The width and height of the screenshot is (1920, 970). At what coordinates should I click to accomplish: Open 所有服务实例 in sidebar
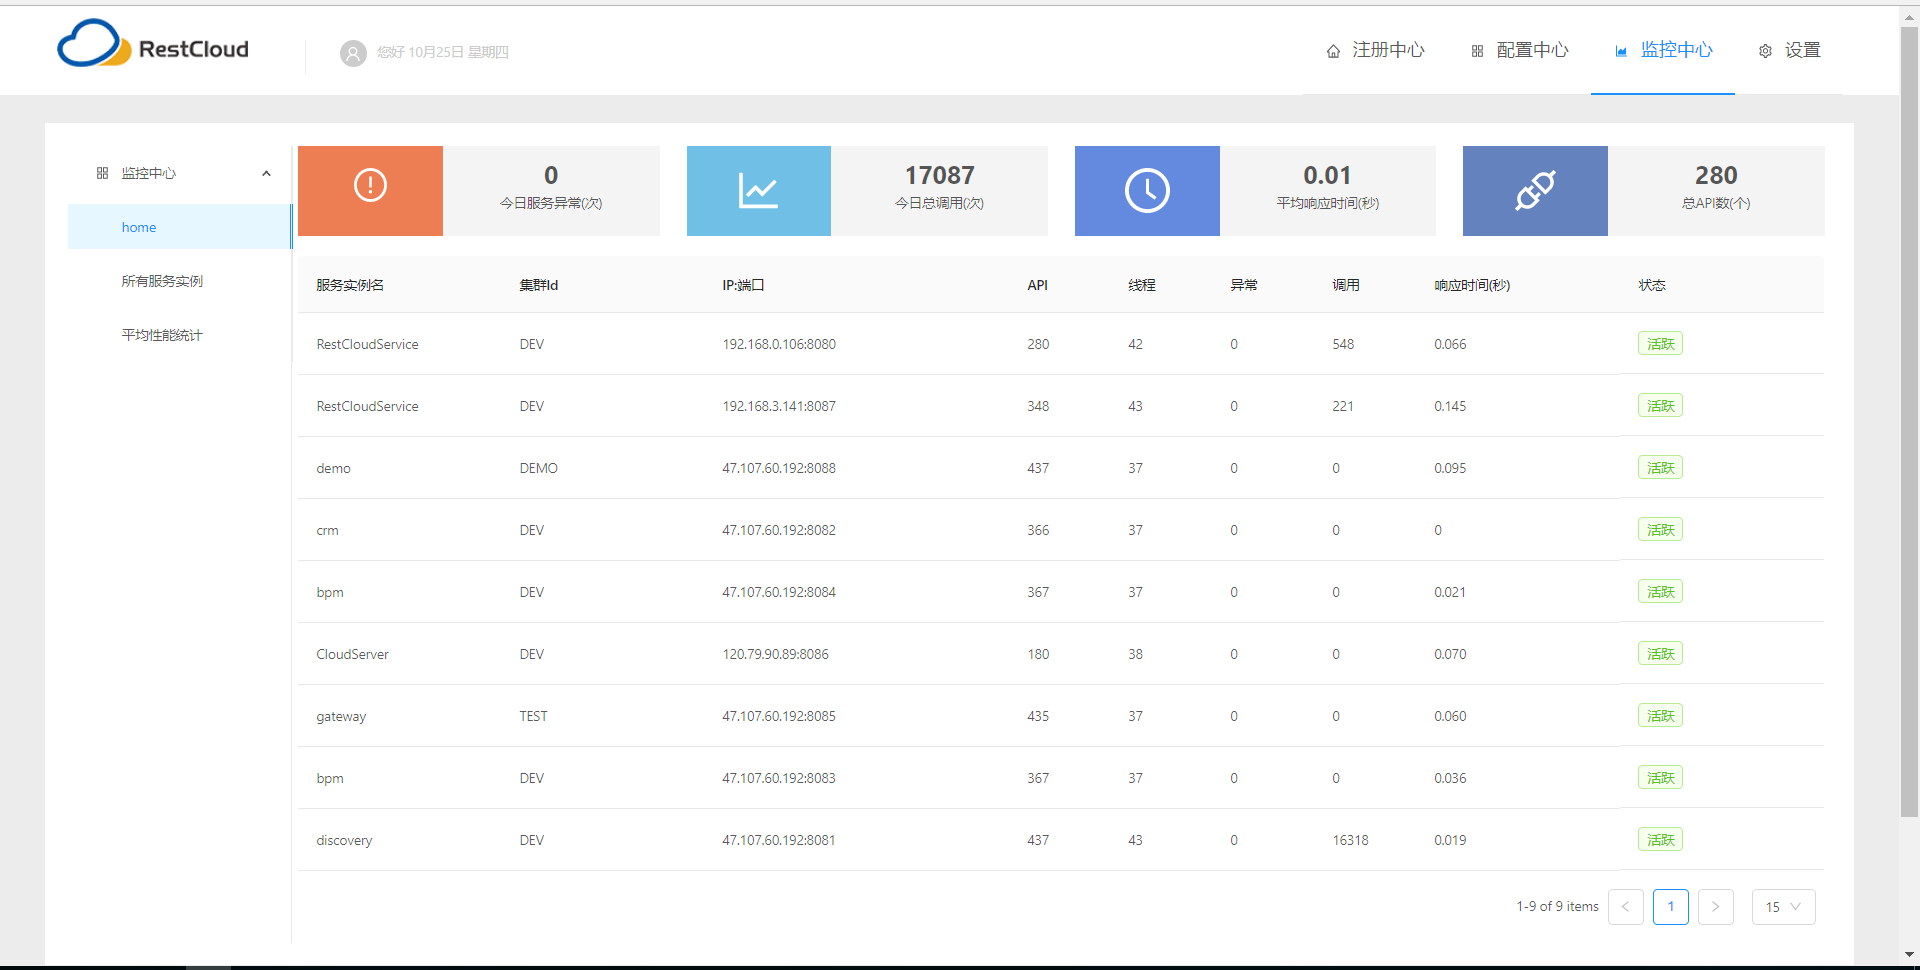point(162,281)
